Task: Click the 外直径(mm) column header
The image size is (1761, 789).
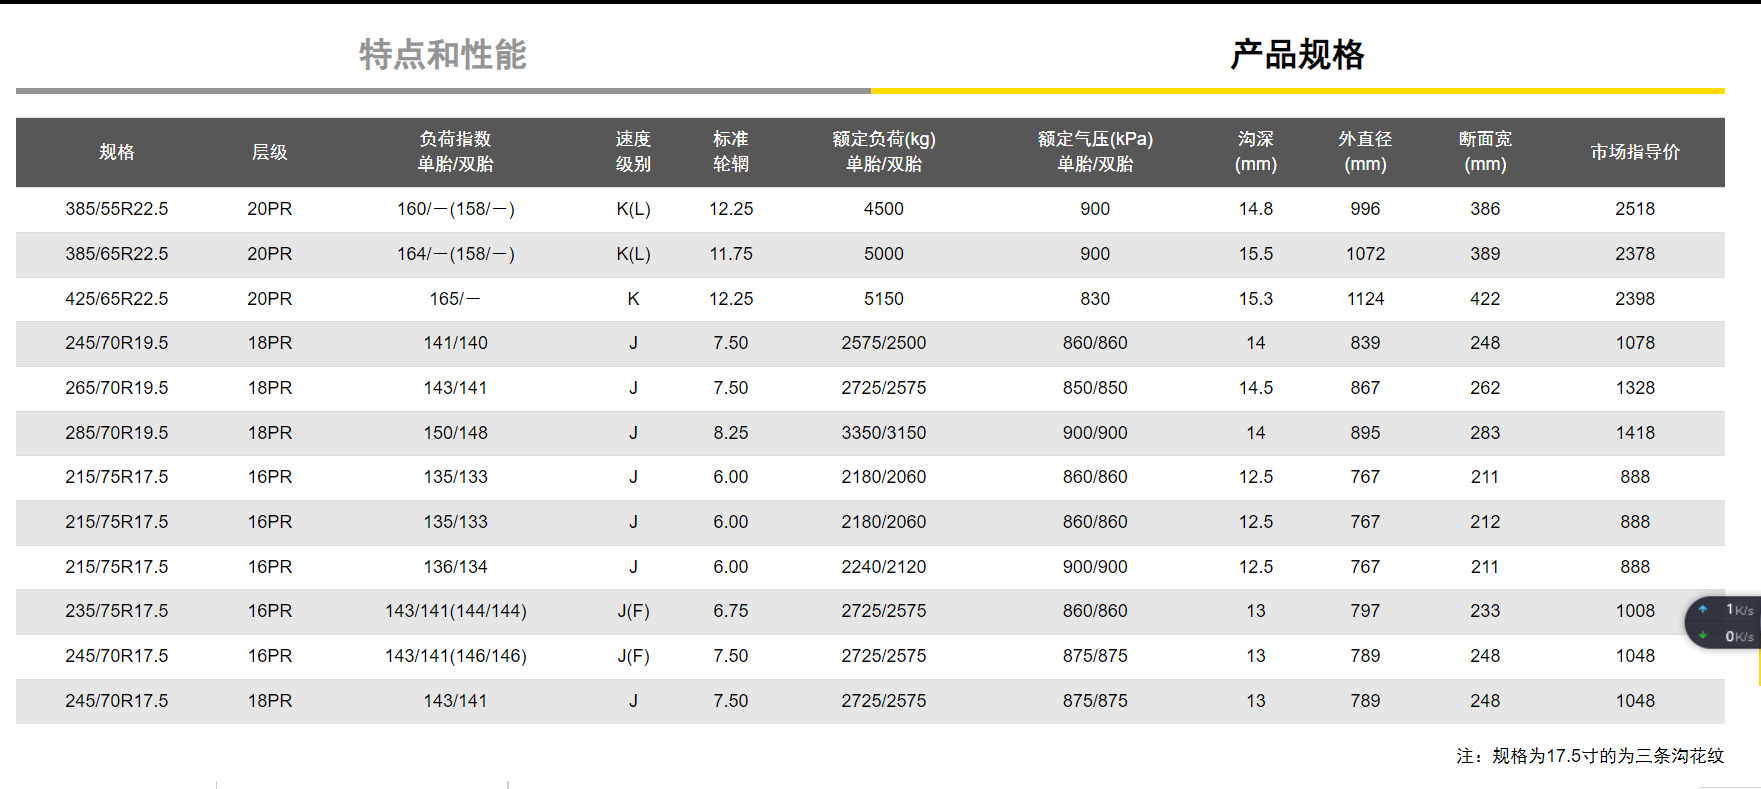Action: point(1365,152)
